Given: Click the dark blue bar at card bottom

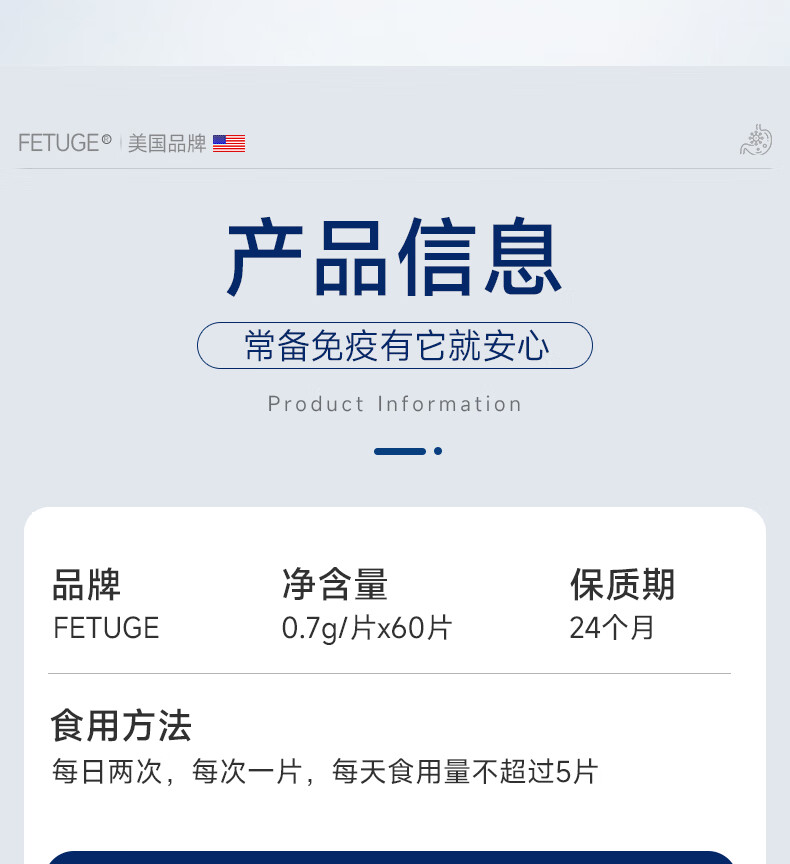Looking at the screenshot, I should coord(391,857).
